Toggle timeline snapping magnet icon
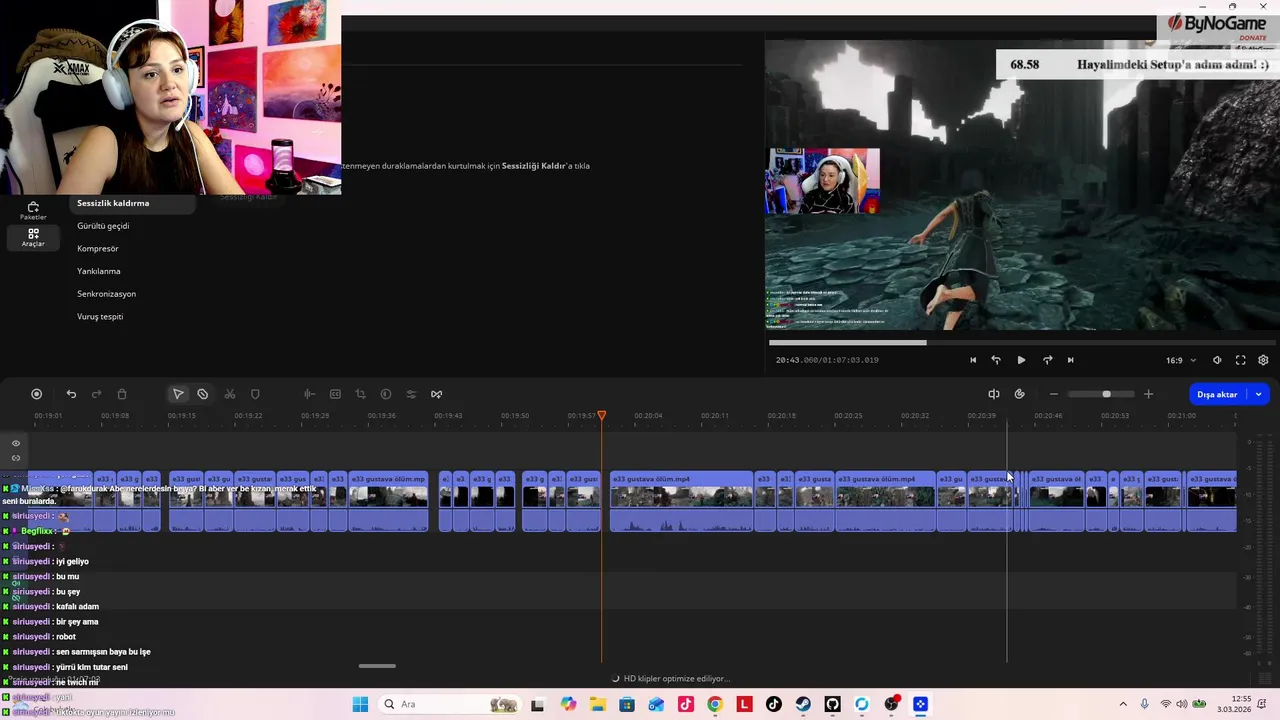1280x720 pixels. pyautogui.click(x=994, y=394)
